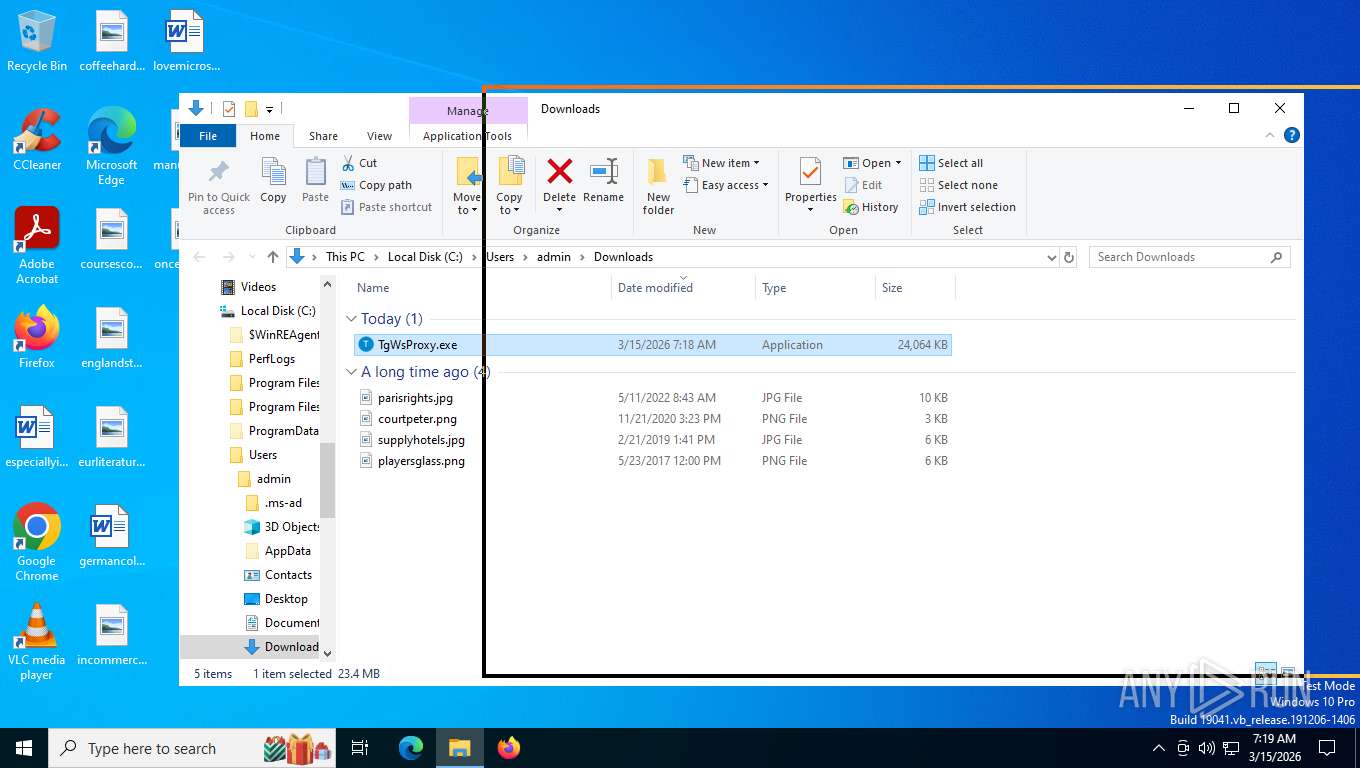1360x768 pixels.
Task: Switch to Details view icon in status bar
Action: point(1265,673)
